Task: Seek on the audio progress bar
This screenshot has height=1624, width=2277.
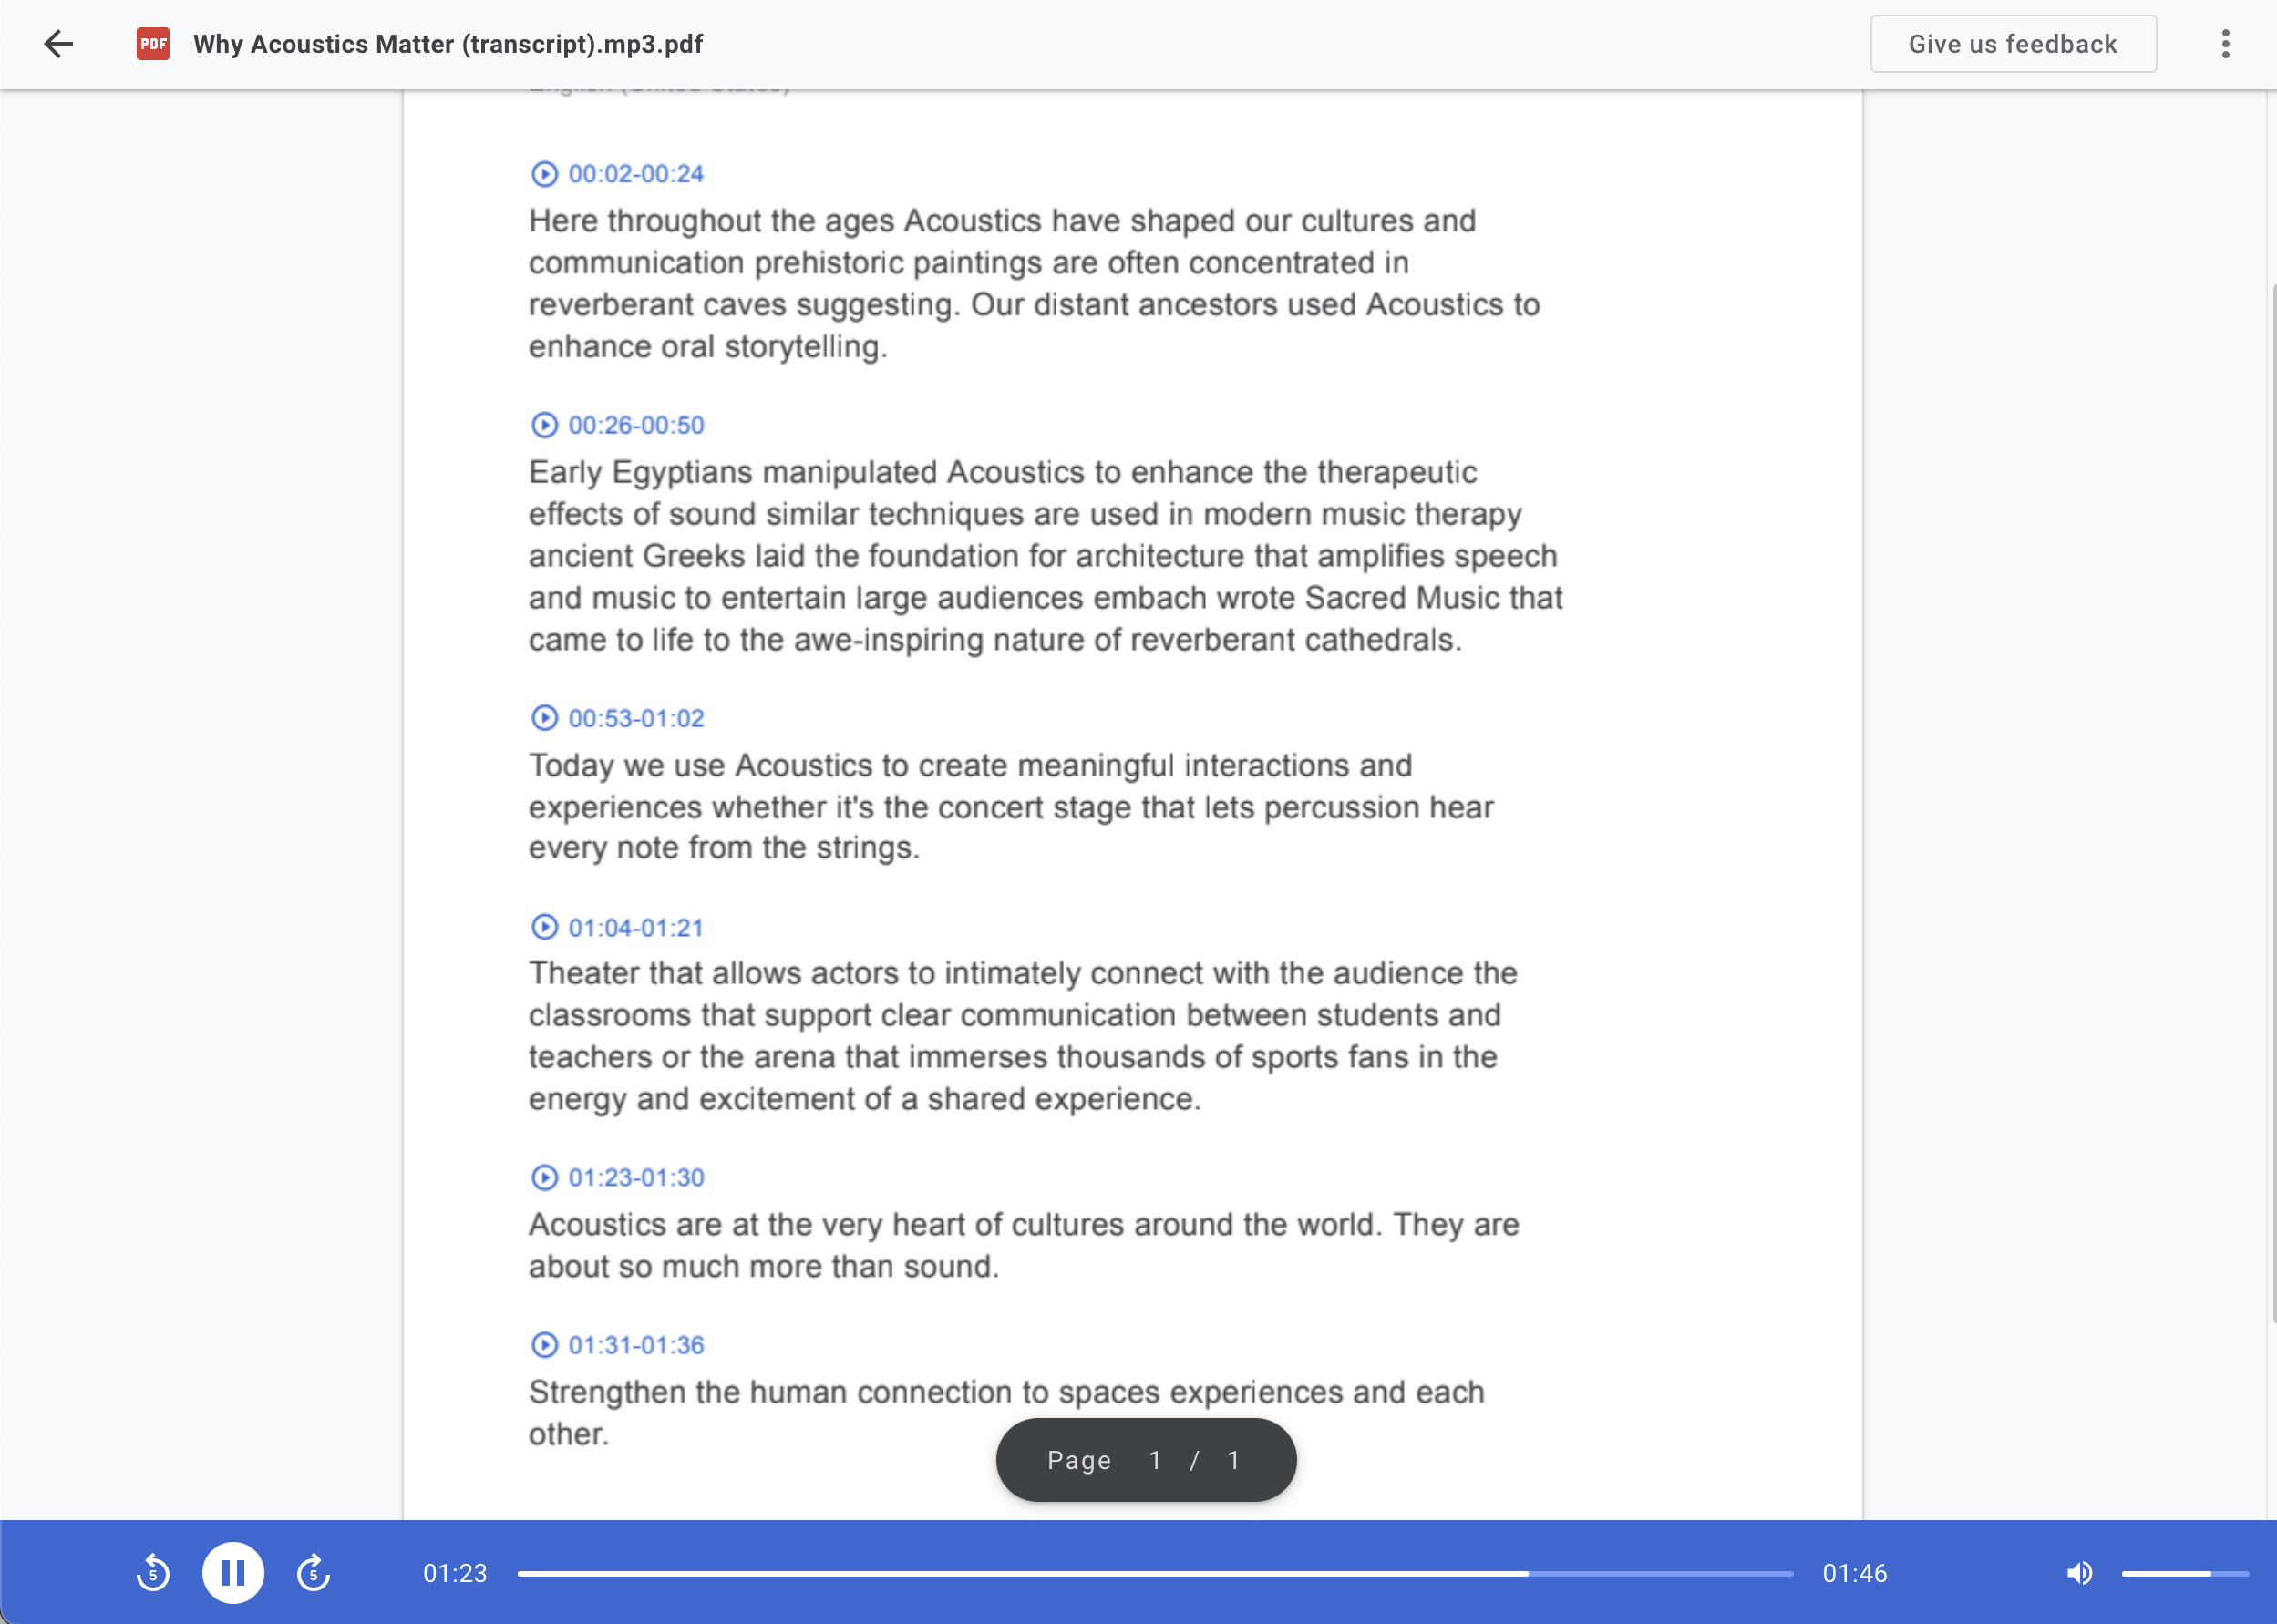Action: click(1154, 1573)
